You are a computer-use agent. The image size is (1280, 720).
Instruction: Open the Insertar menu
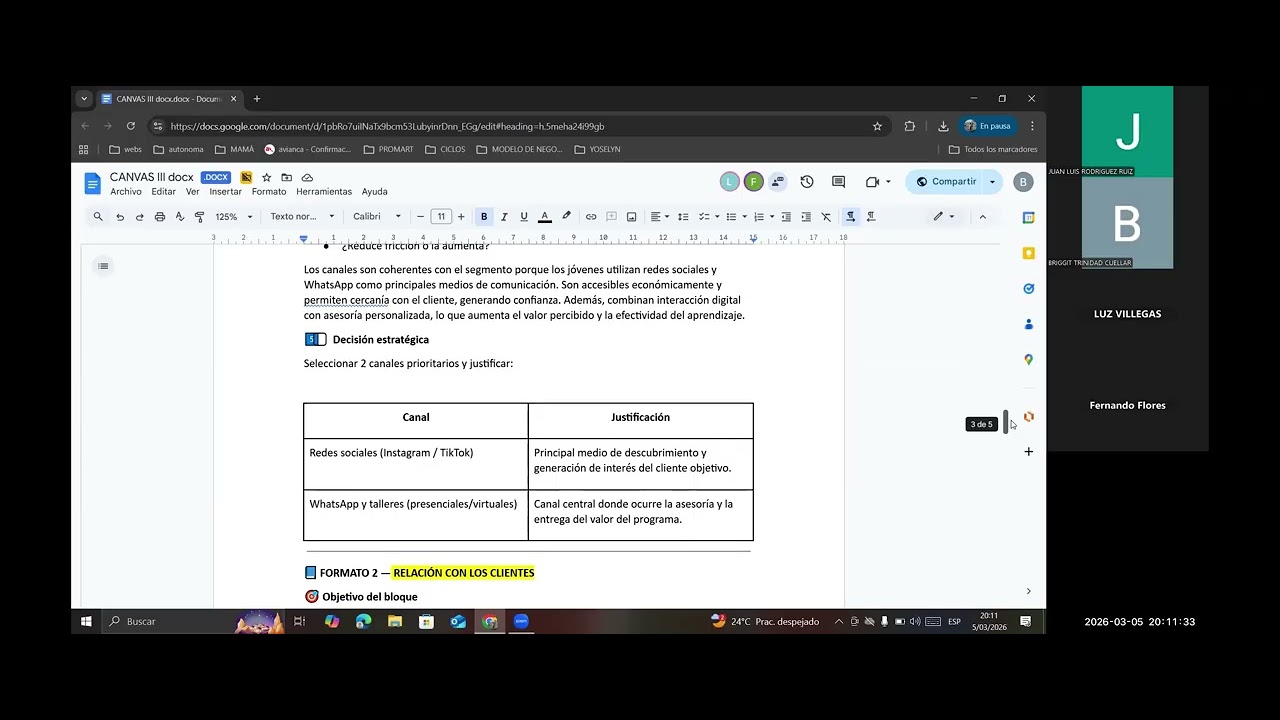tap(225, 192)
